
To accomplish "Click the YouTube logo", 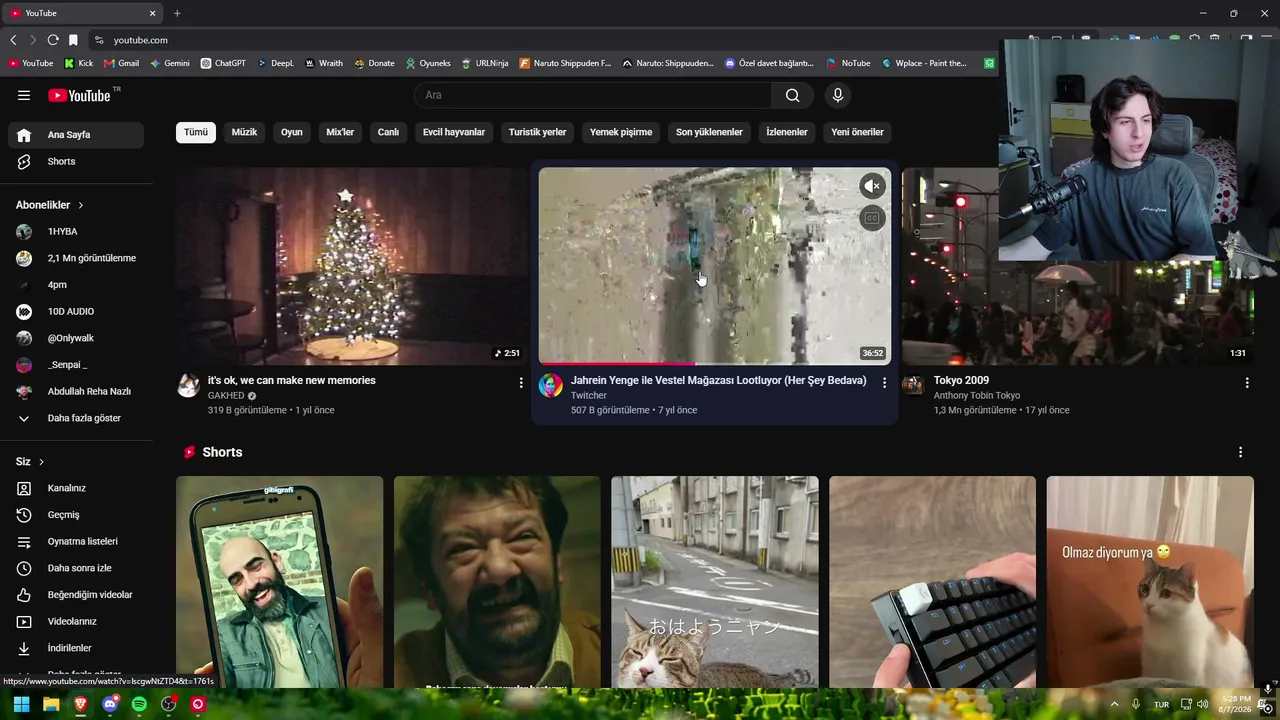I will click(80, 95).
